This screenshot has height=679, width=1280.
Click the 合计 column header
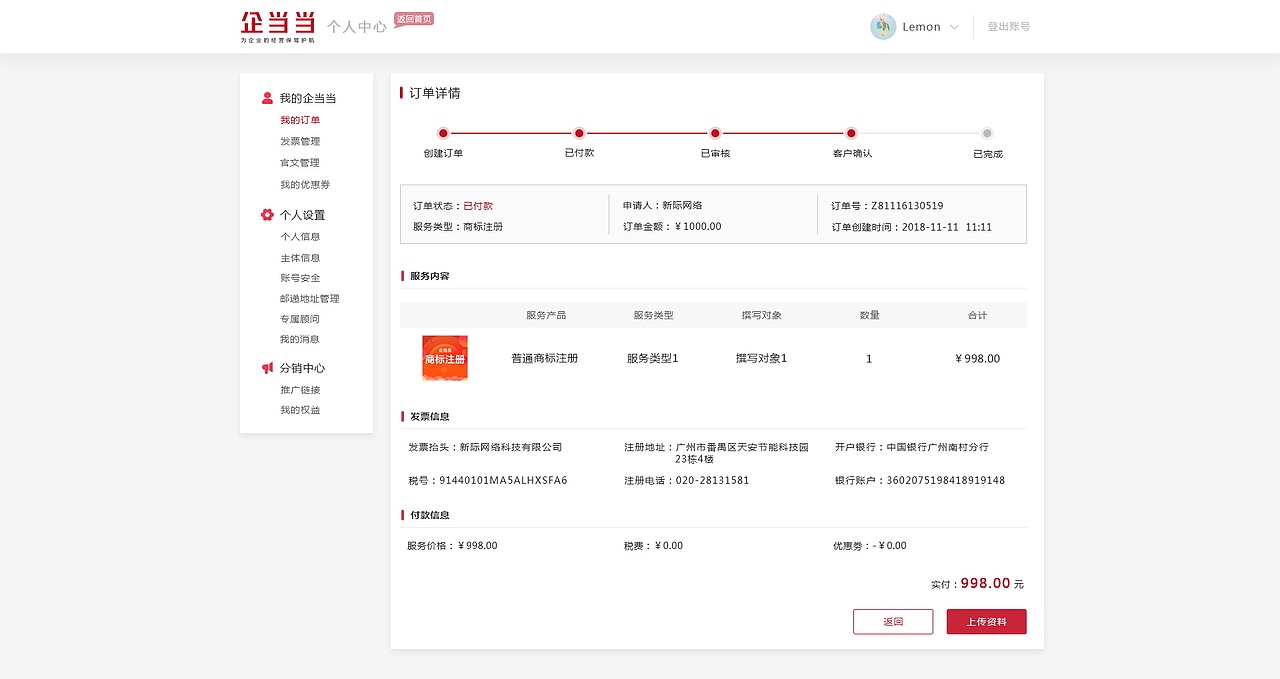click(977, 315)
